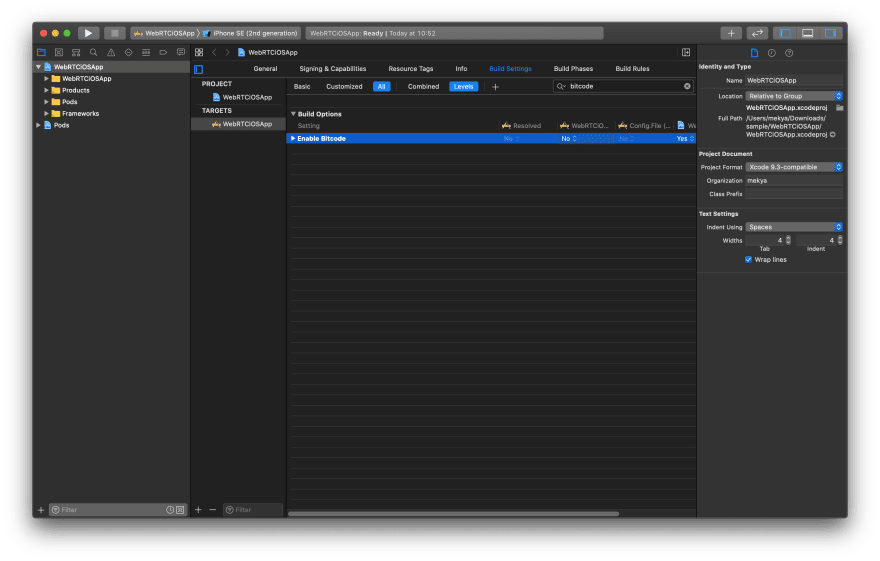Filter by recently modified files clock icon

[x=170, y=510]
